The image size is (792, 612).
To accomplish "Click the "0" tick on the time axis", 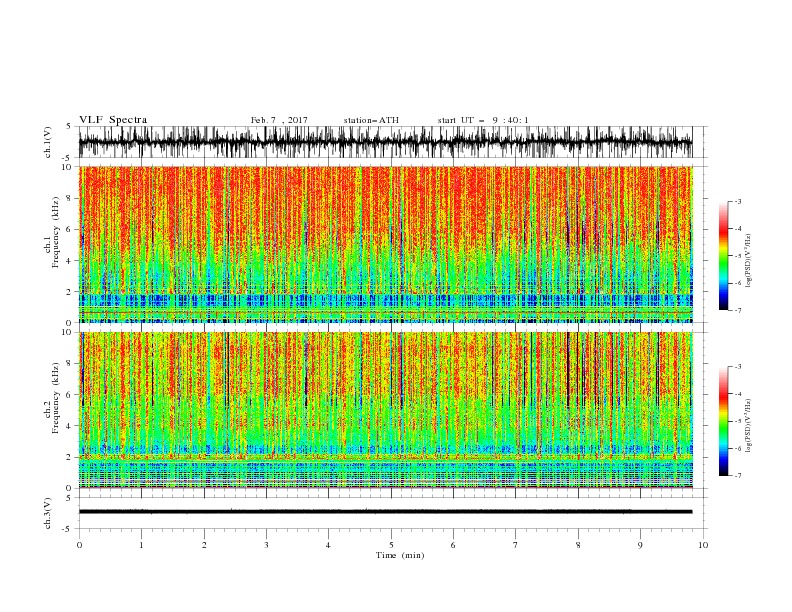I will click(79, 545).
